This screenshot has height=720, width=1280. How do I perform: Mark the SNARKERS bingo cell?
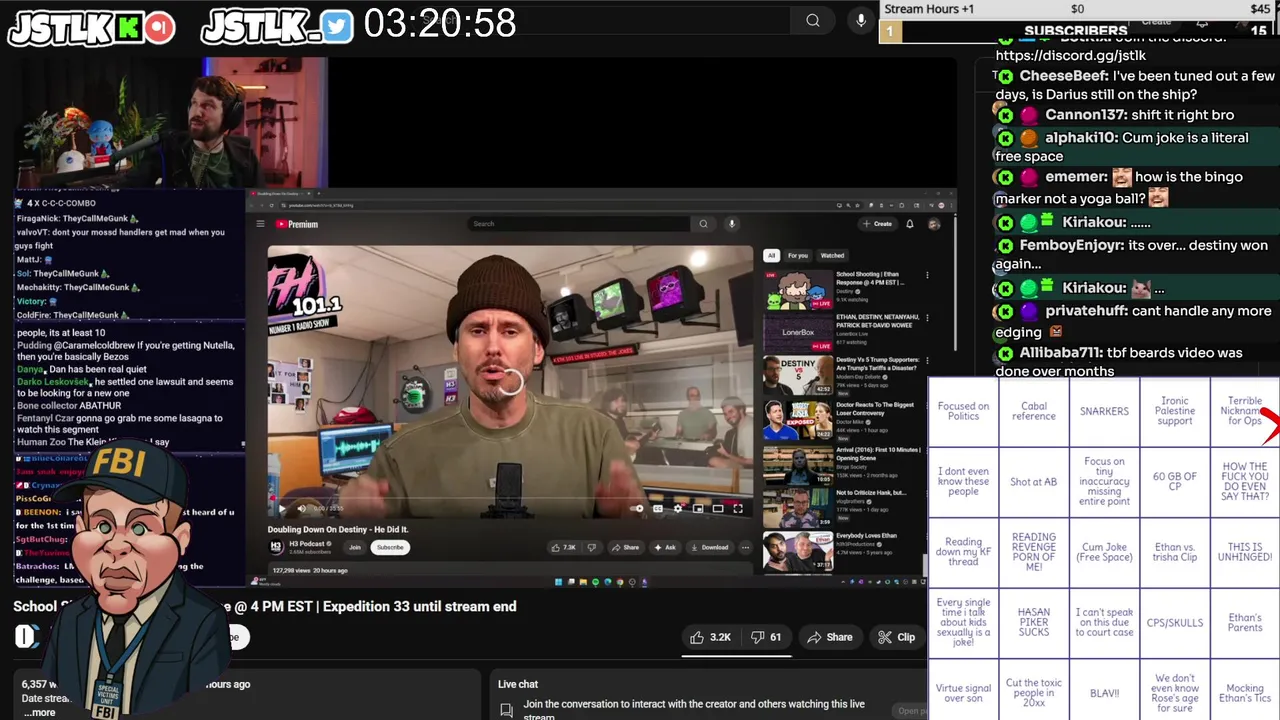(1104, 411)
